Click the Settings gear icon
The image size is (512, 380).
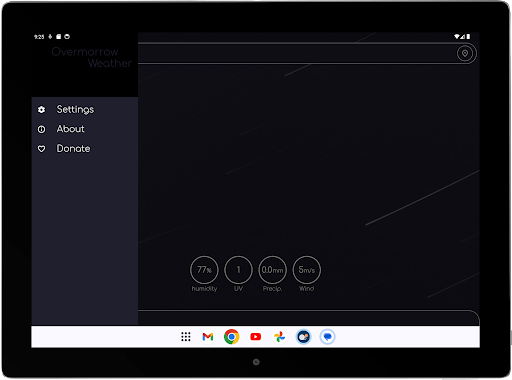41,110
